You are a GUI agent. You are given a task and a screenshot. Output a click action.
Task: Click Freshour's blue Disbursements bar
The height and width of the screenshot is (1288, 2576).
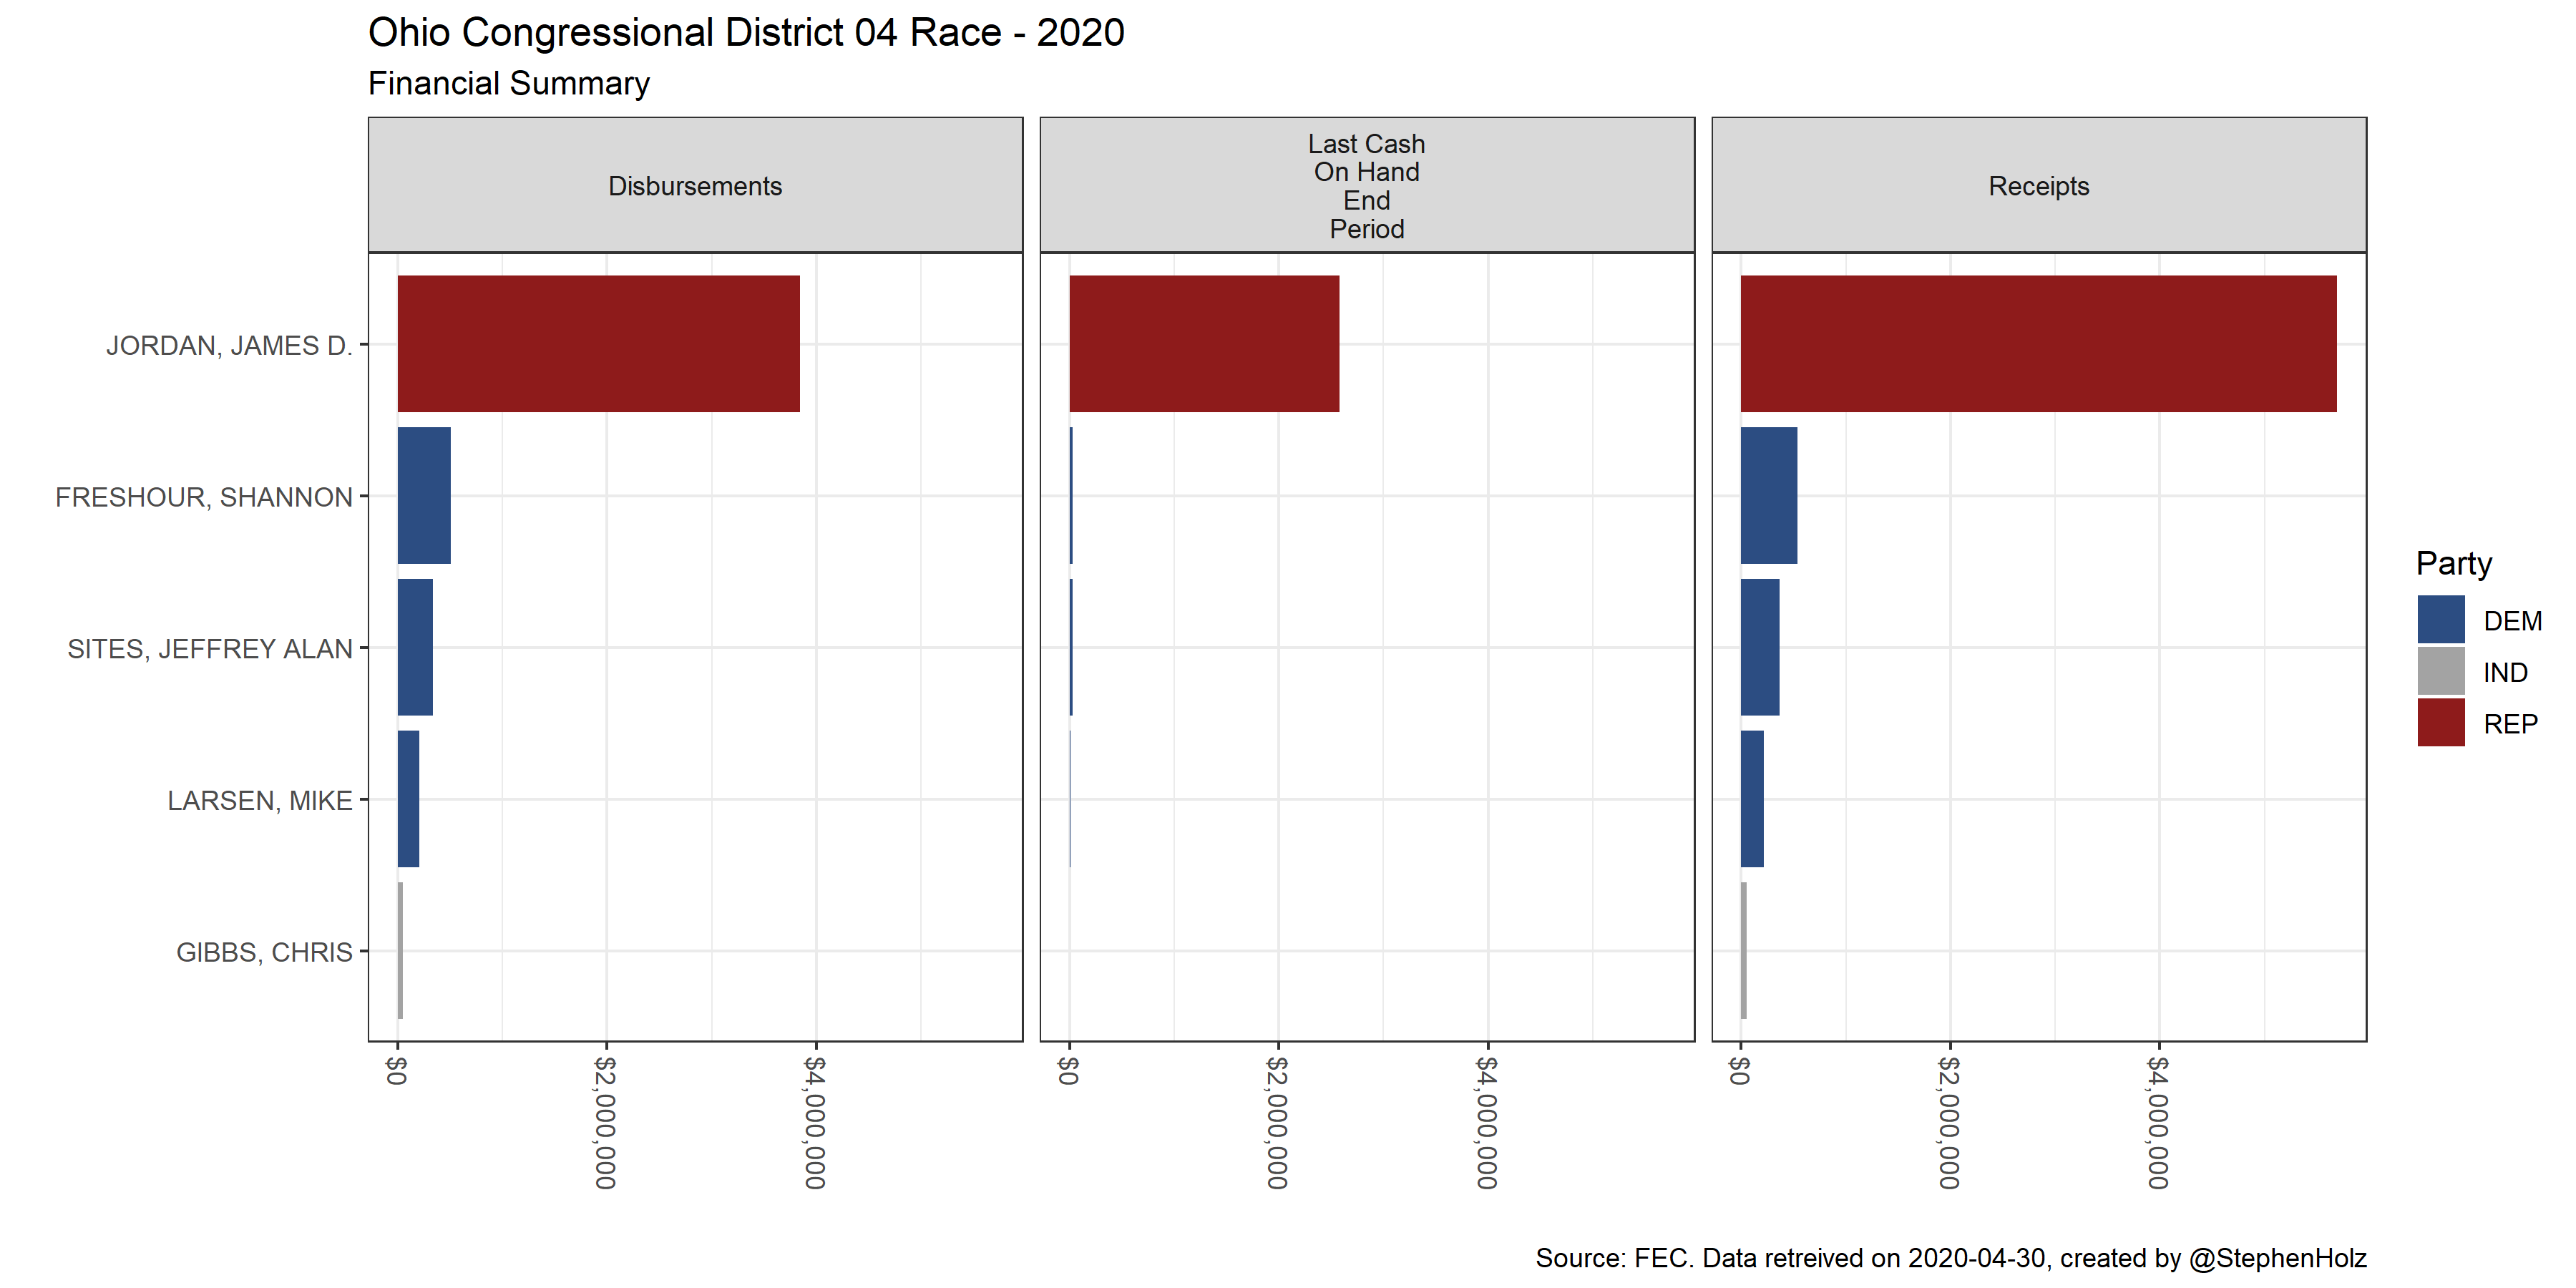point(424,495)
